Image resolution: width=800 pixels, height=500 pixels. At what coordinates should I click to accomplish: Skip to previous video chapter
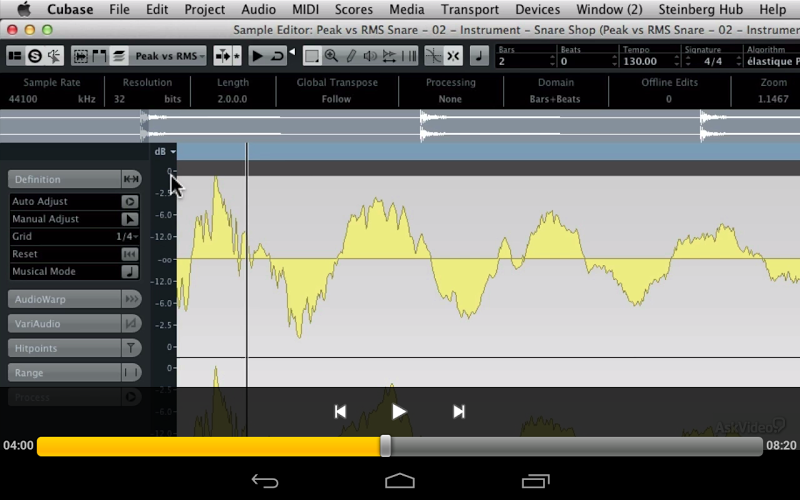tap(340, 412)
